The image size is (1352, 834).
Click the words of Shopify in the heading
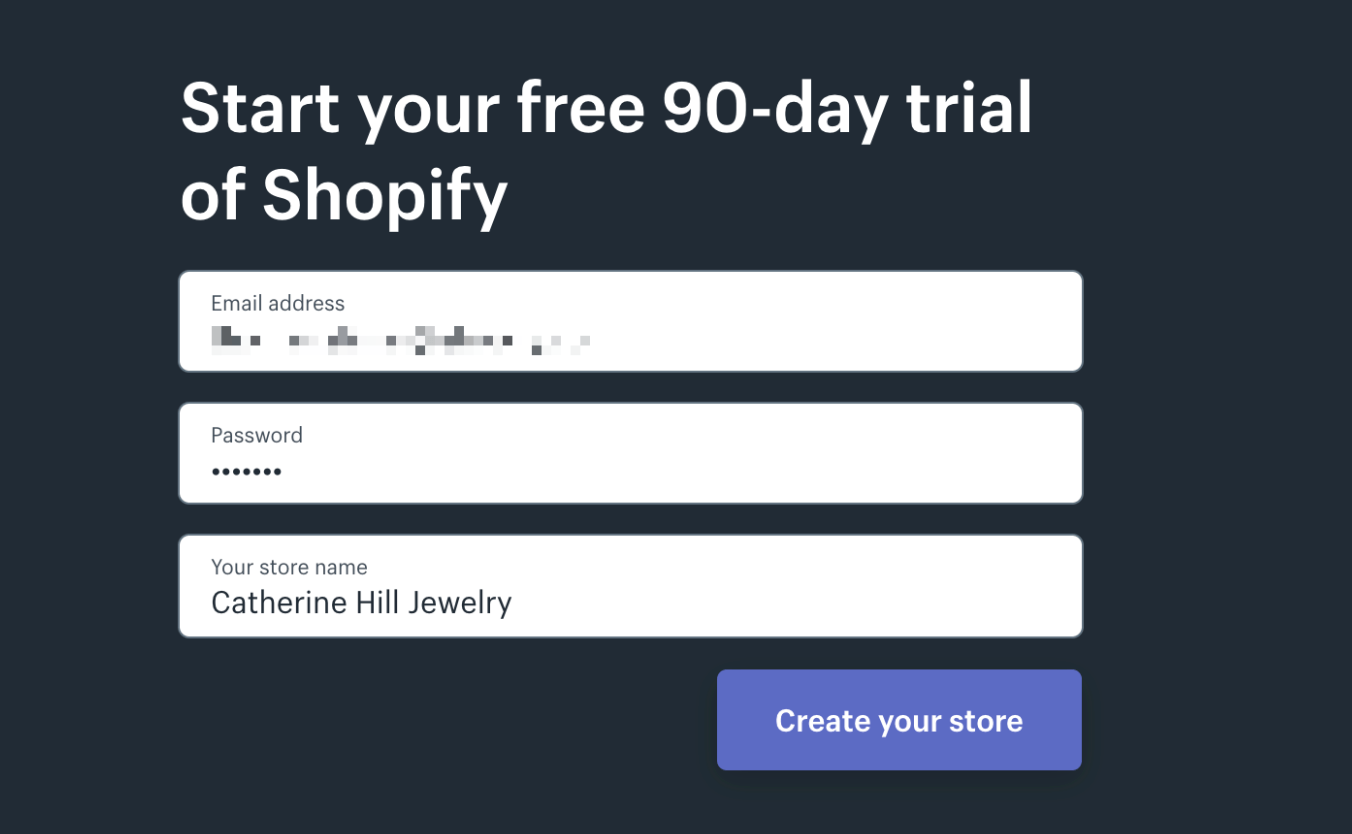point(343,194)
